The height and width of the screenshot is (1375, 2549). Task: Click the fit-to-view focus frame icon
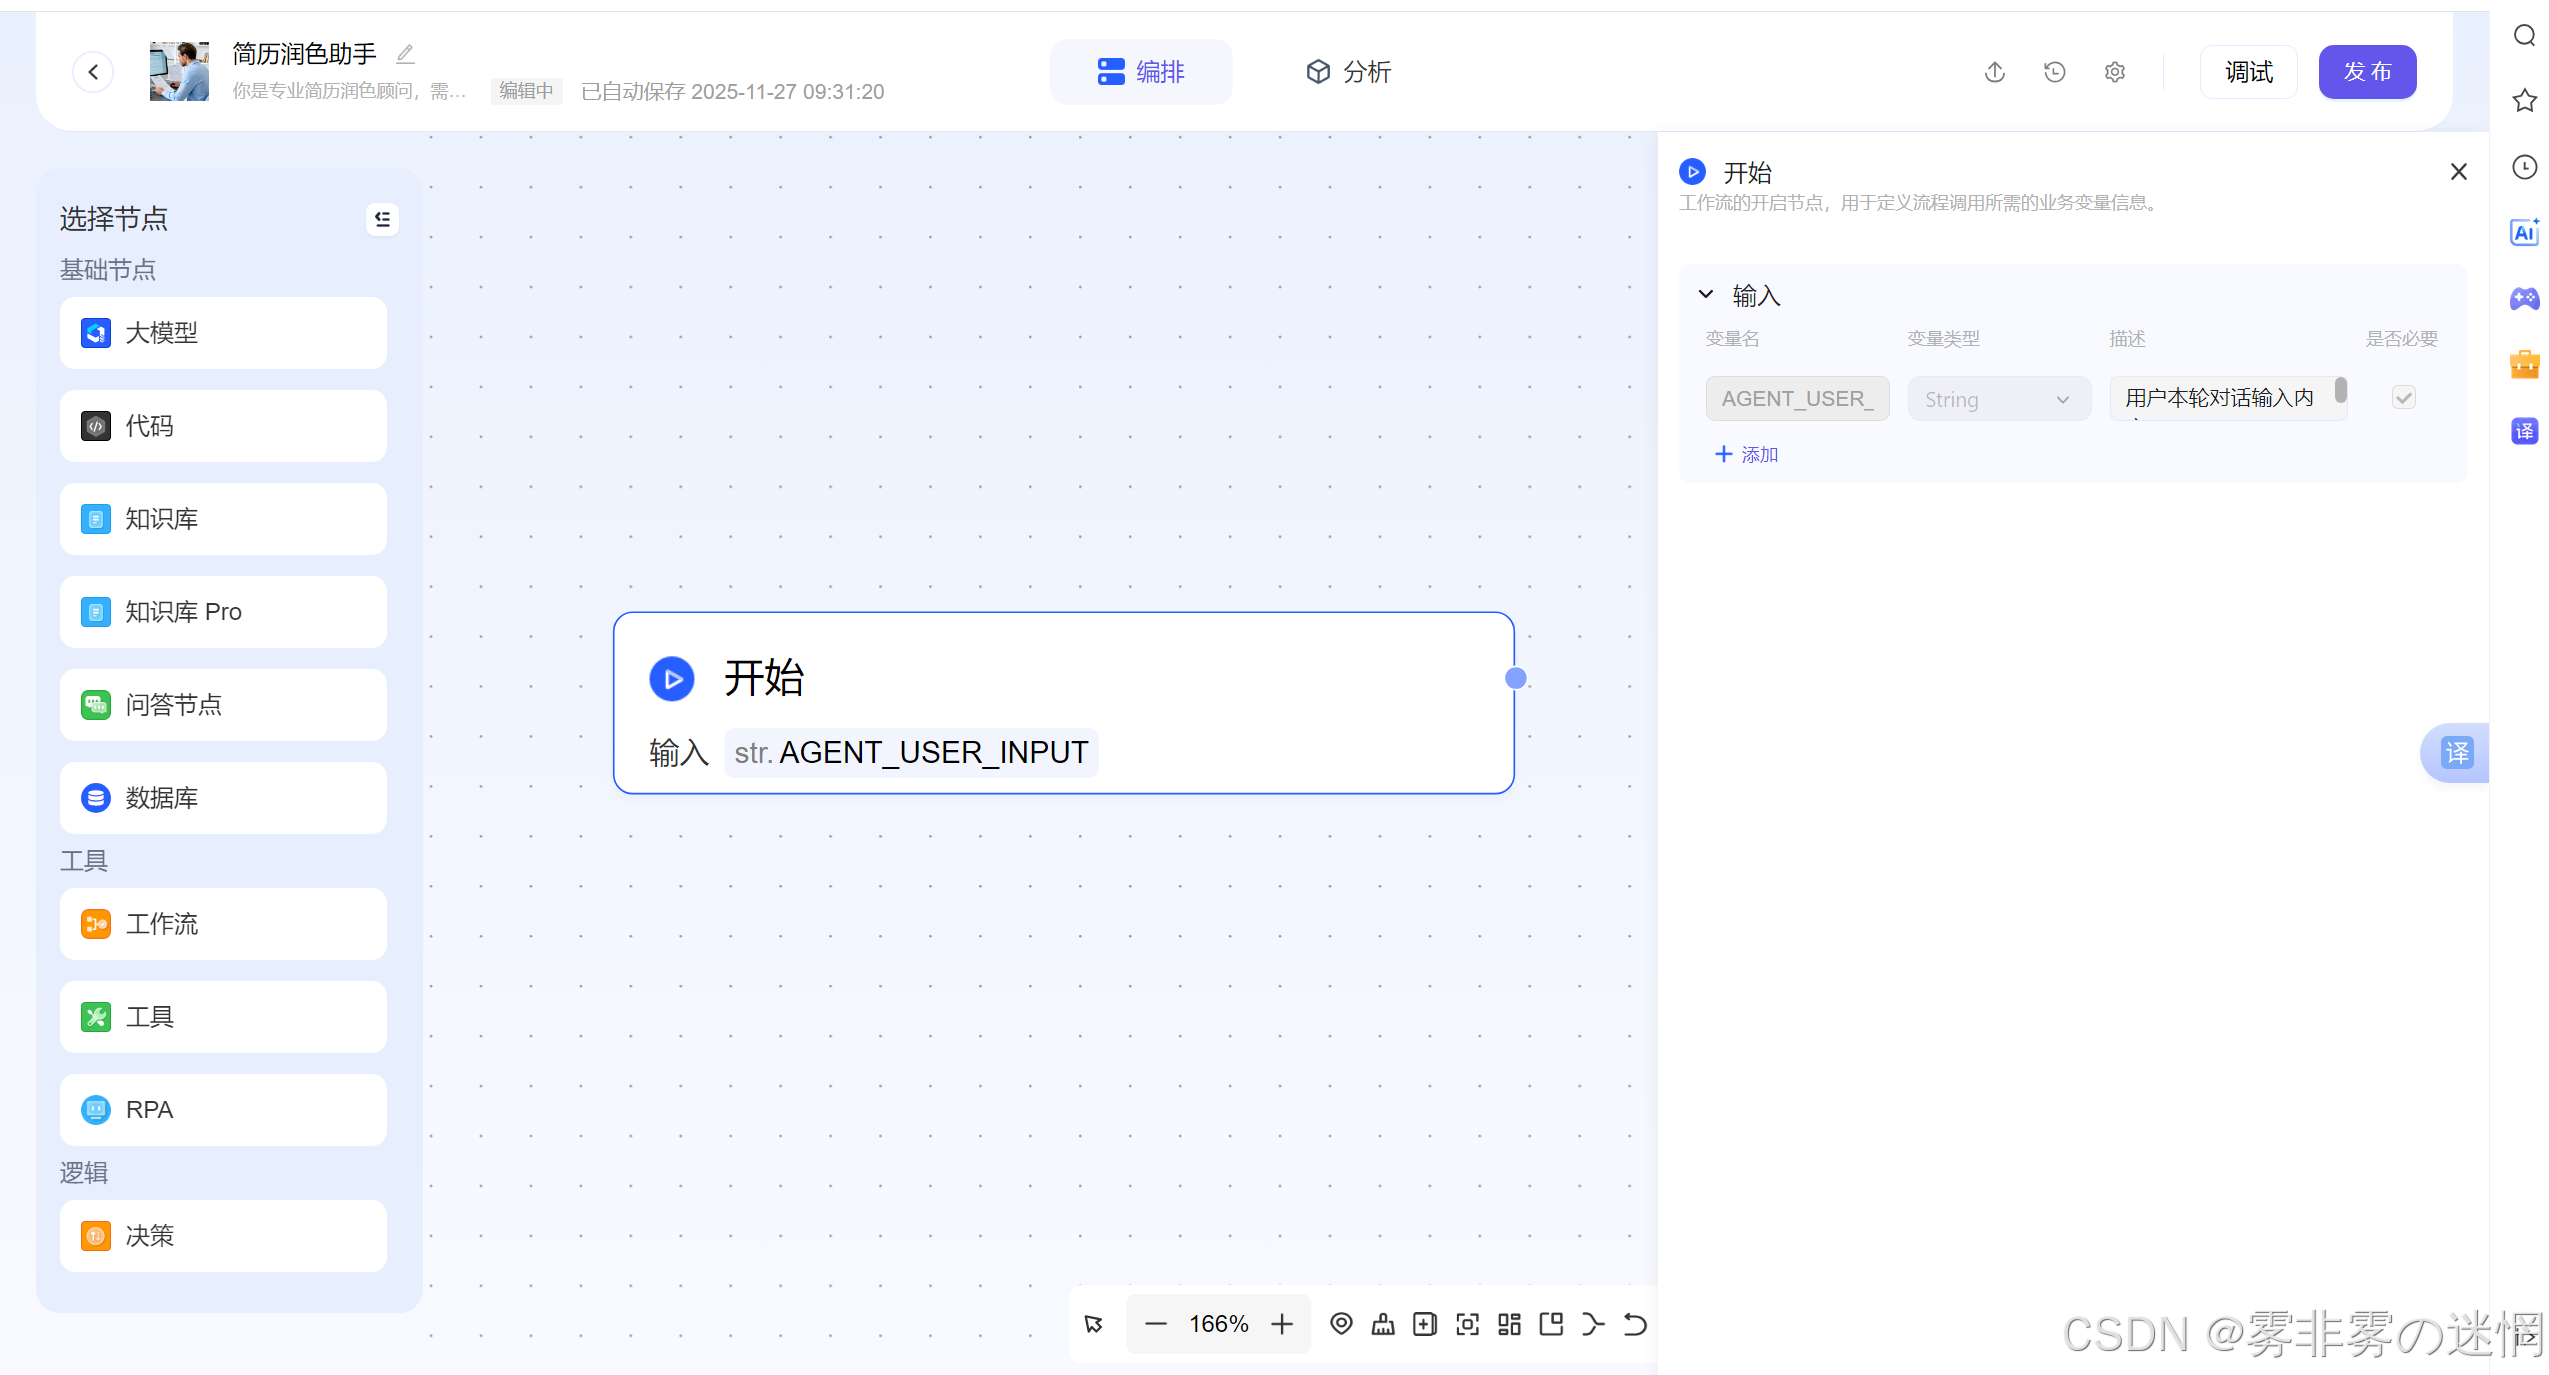(x=1467, y=1324)
